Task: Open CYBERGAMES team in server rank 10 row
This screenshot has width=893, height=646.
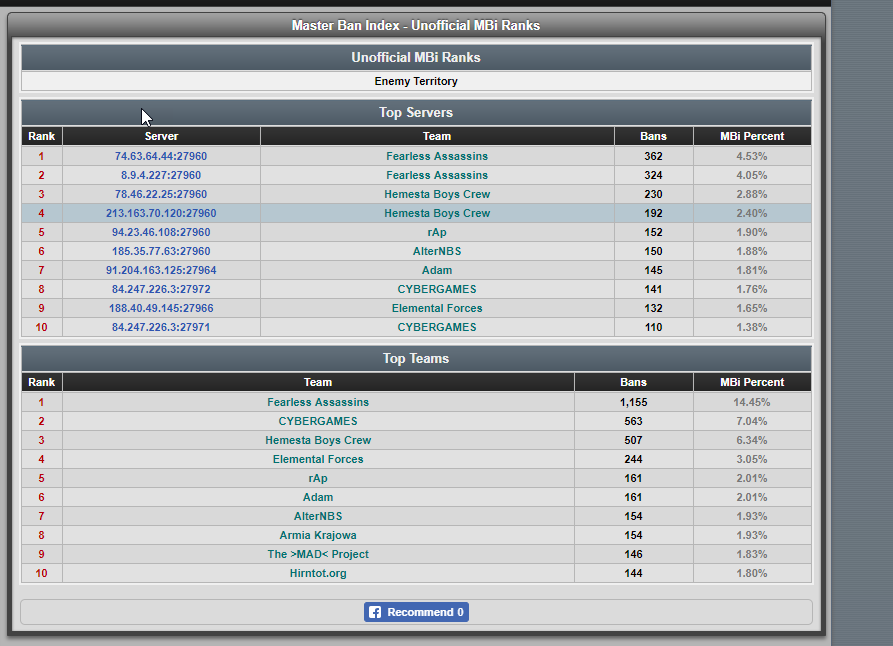Action: coord(437,328)
